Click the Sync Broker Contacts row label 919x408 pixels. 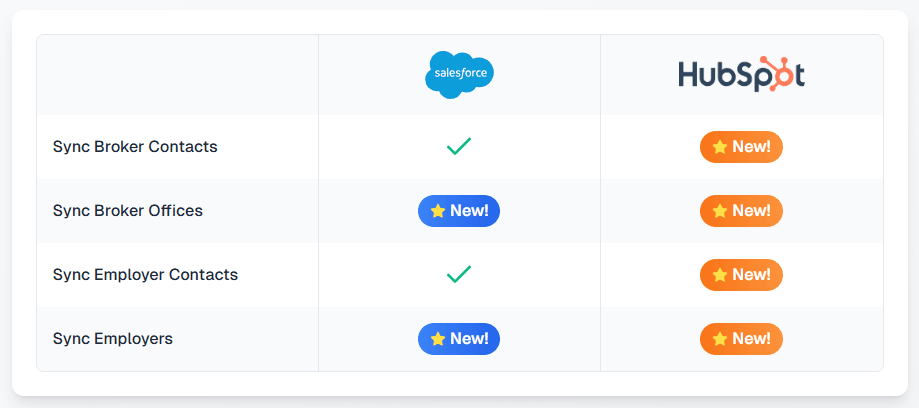[x=135, y=147]
